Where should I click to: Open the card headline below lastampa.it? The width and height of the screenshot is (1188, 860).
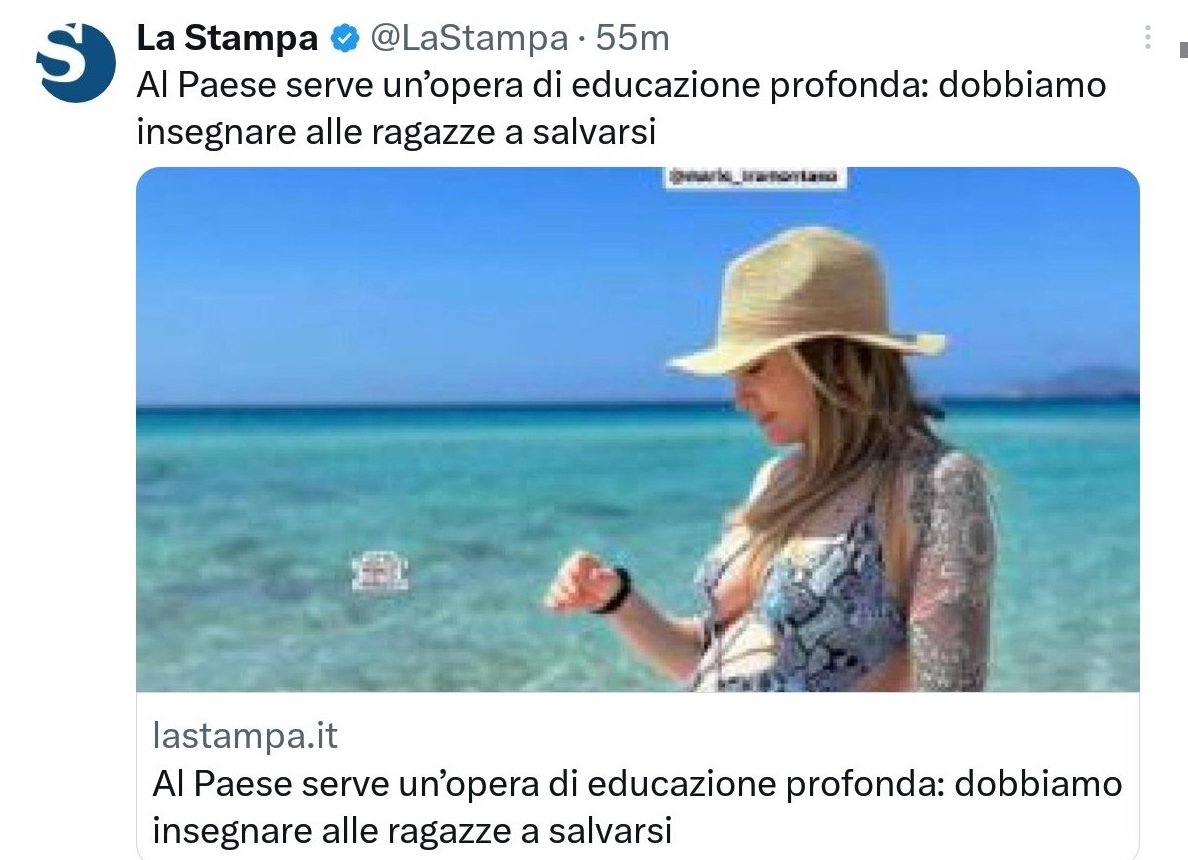tap(637, 806)
